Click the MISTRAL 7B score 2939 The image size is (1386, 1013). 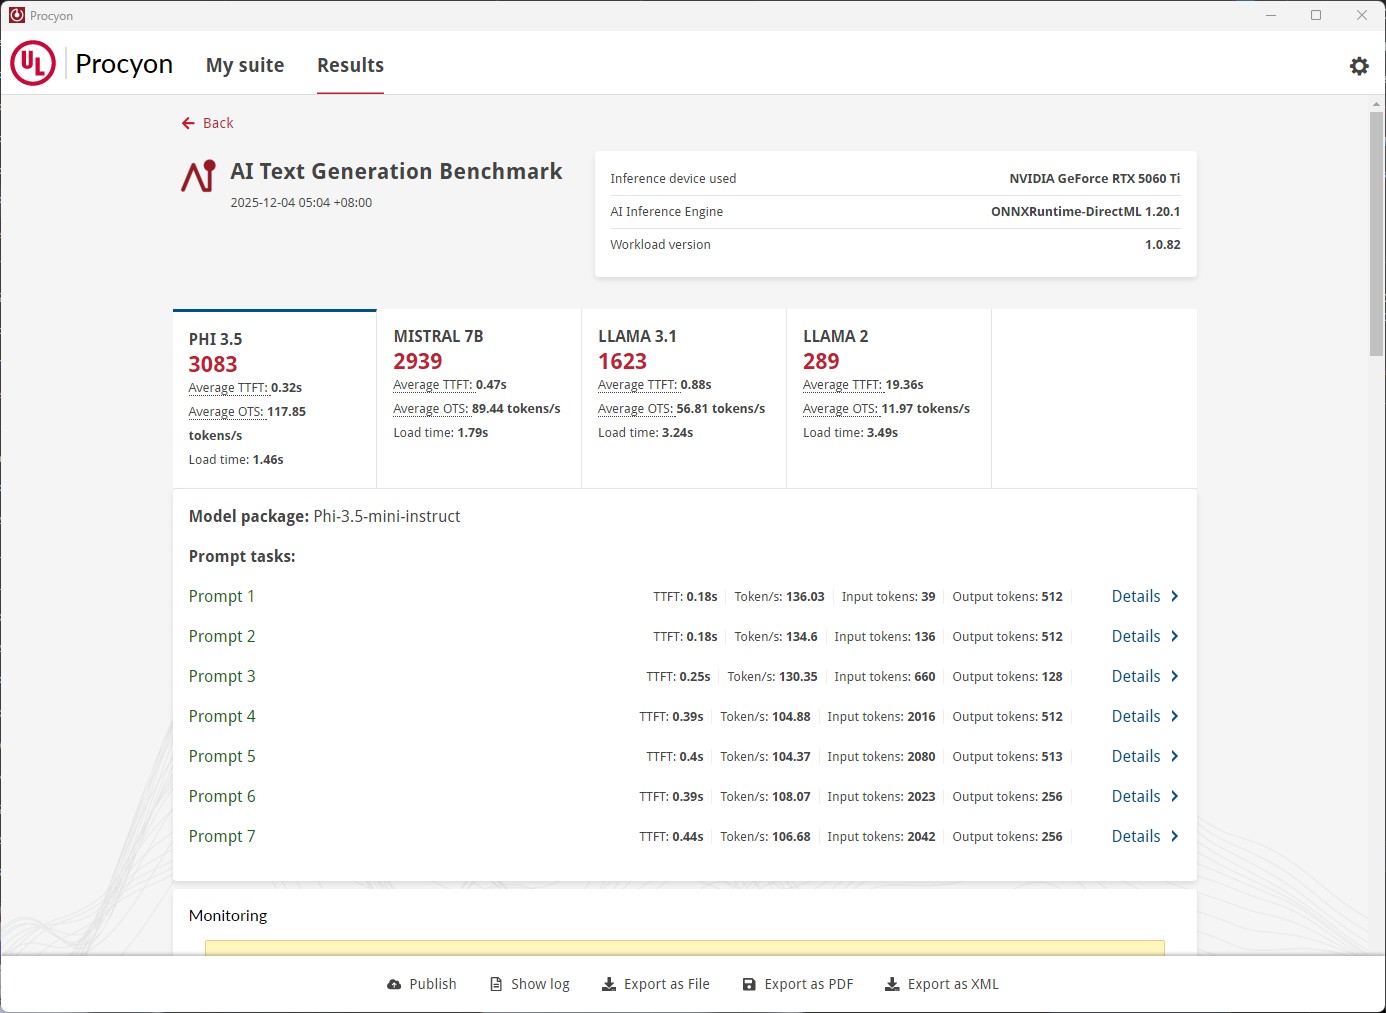[418, 361]
